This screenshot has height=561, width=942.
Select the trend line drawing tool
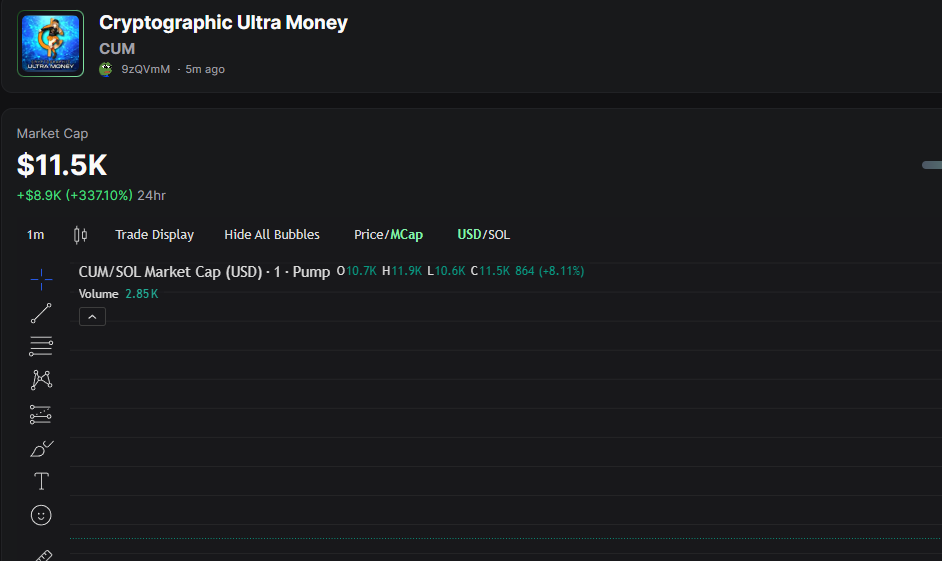click(x=41, y=313)
